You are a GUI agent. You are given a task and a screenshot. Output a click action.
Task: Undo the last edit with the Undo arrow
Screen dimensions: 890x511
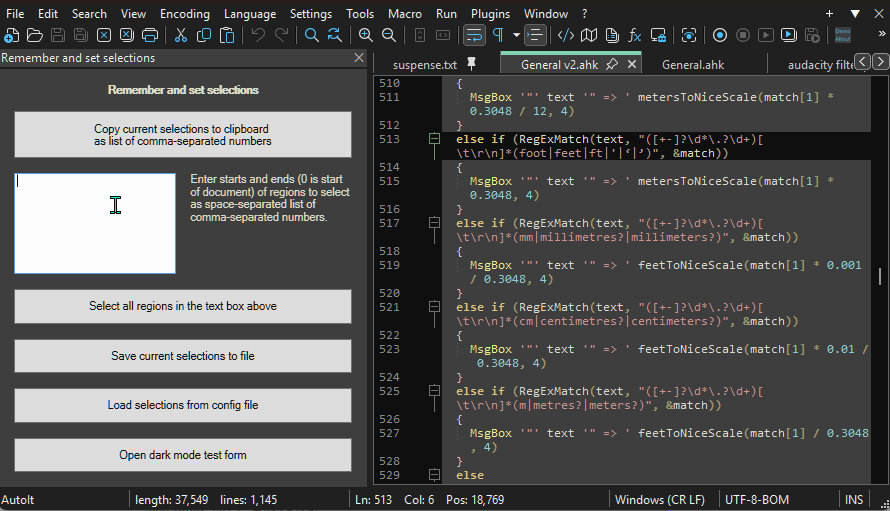[x=258, y=35]
